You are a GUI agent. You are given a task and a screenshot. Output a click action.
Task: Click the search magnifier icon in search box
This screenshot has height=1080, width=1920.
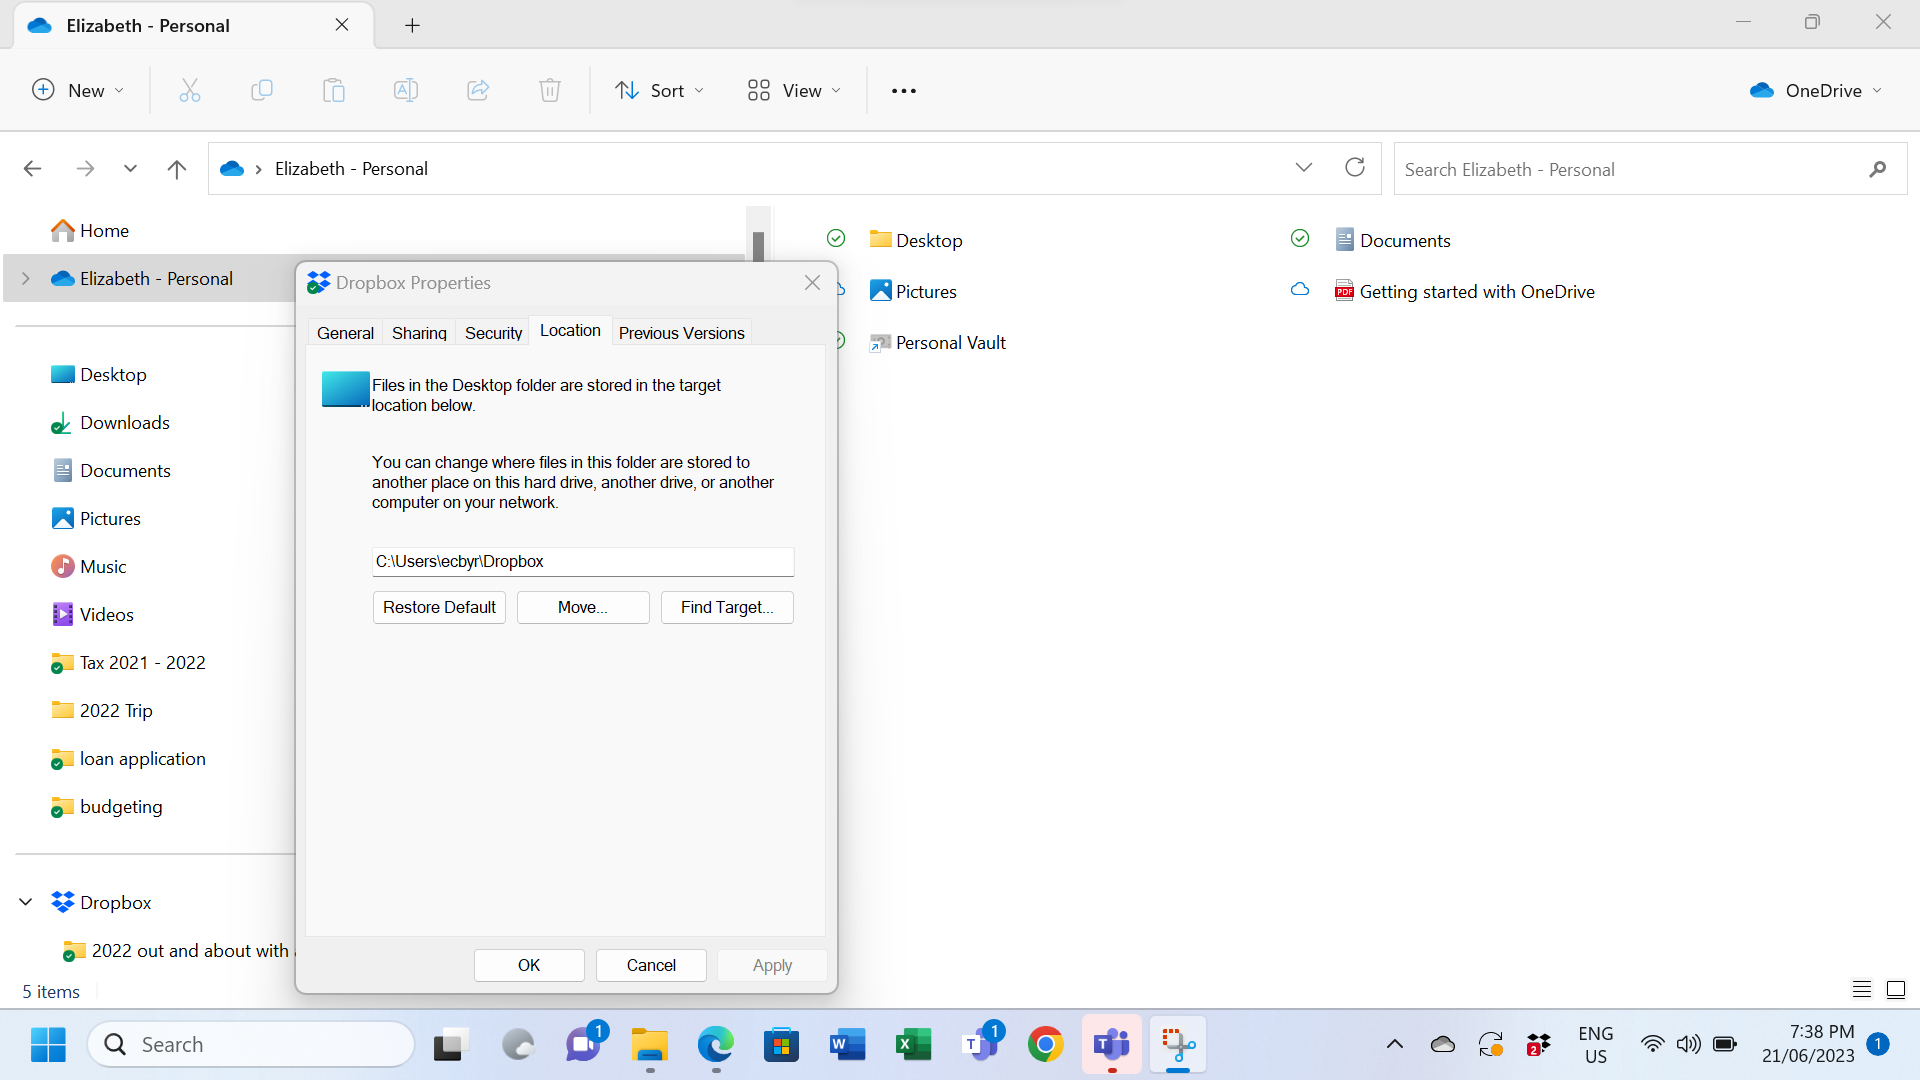(x=1878, y=169)
